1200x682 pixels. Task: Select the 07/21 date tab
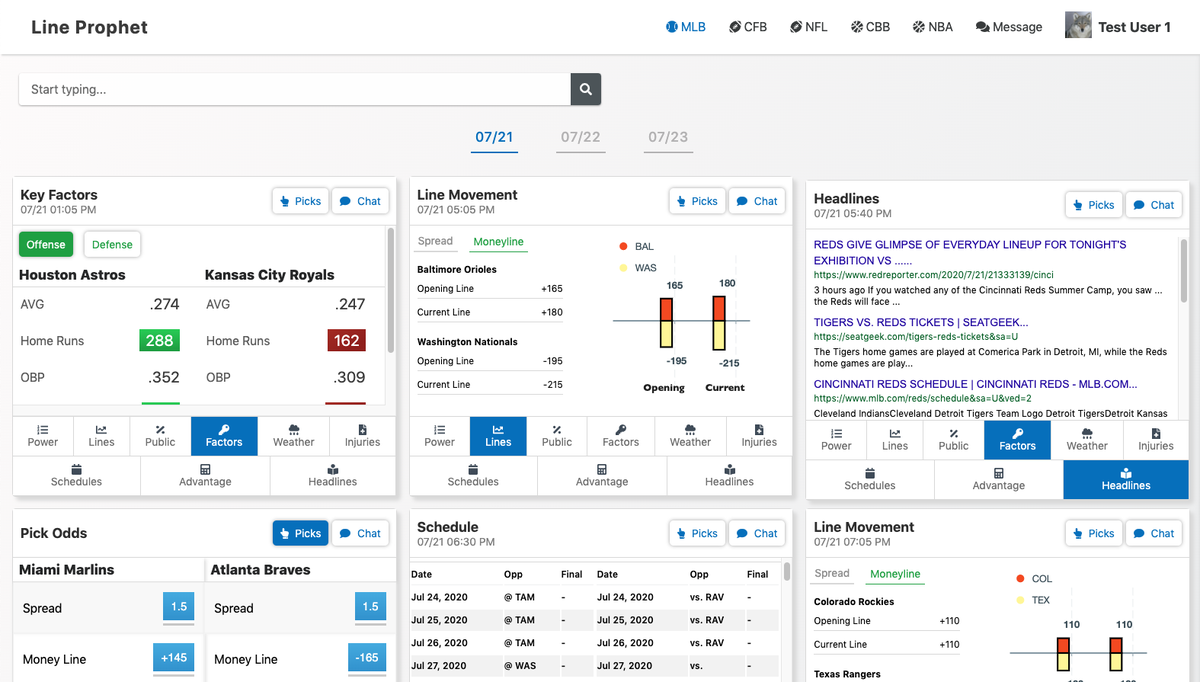494,137
